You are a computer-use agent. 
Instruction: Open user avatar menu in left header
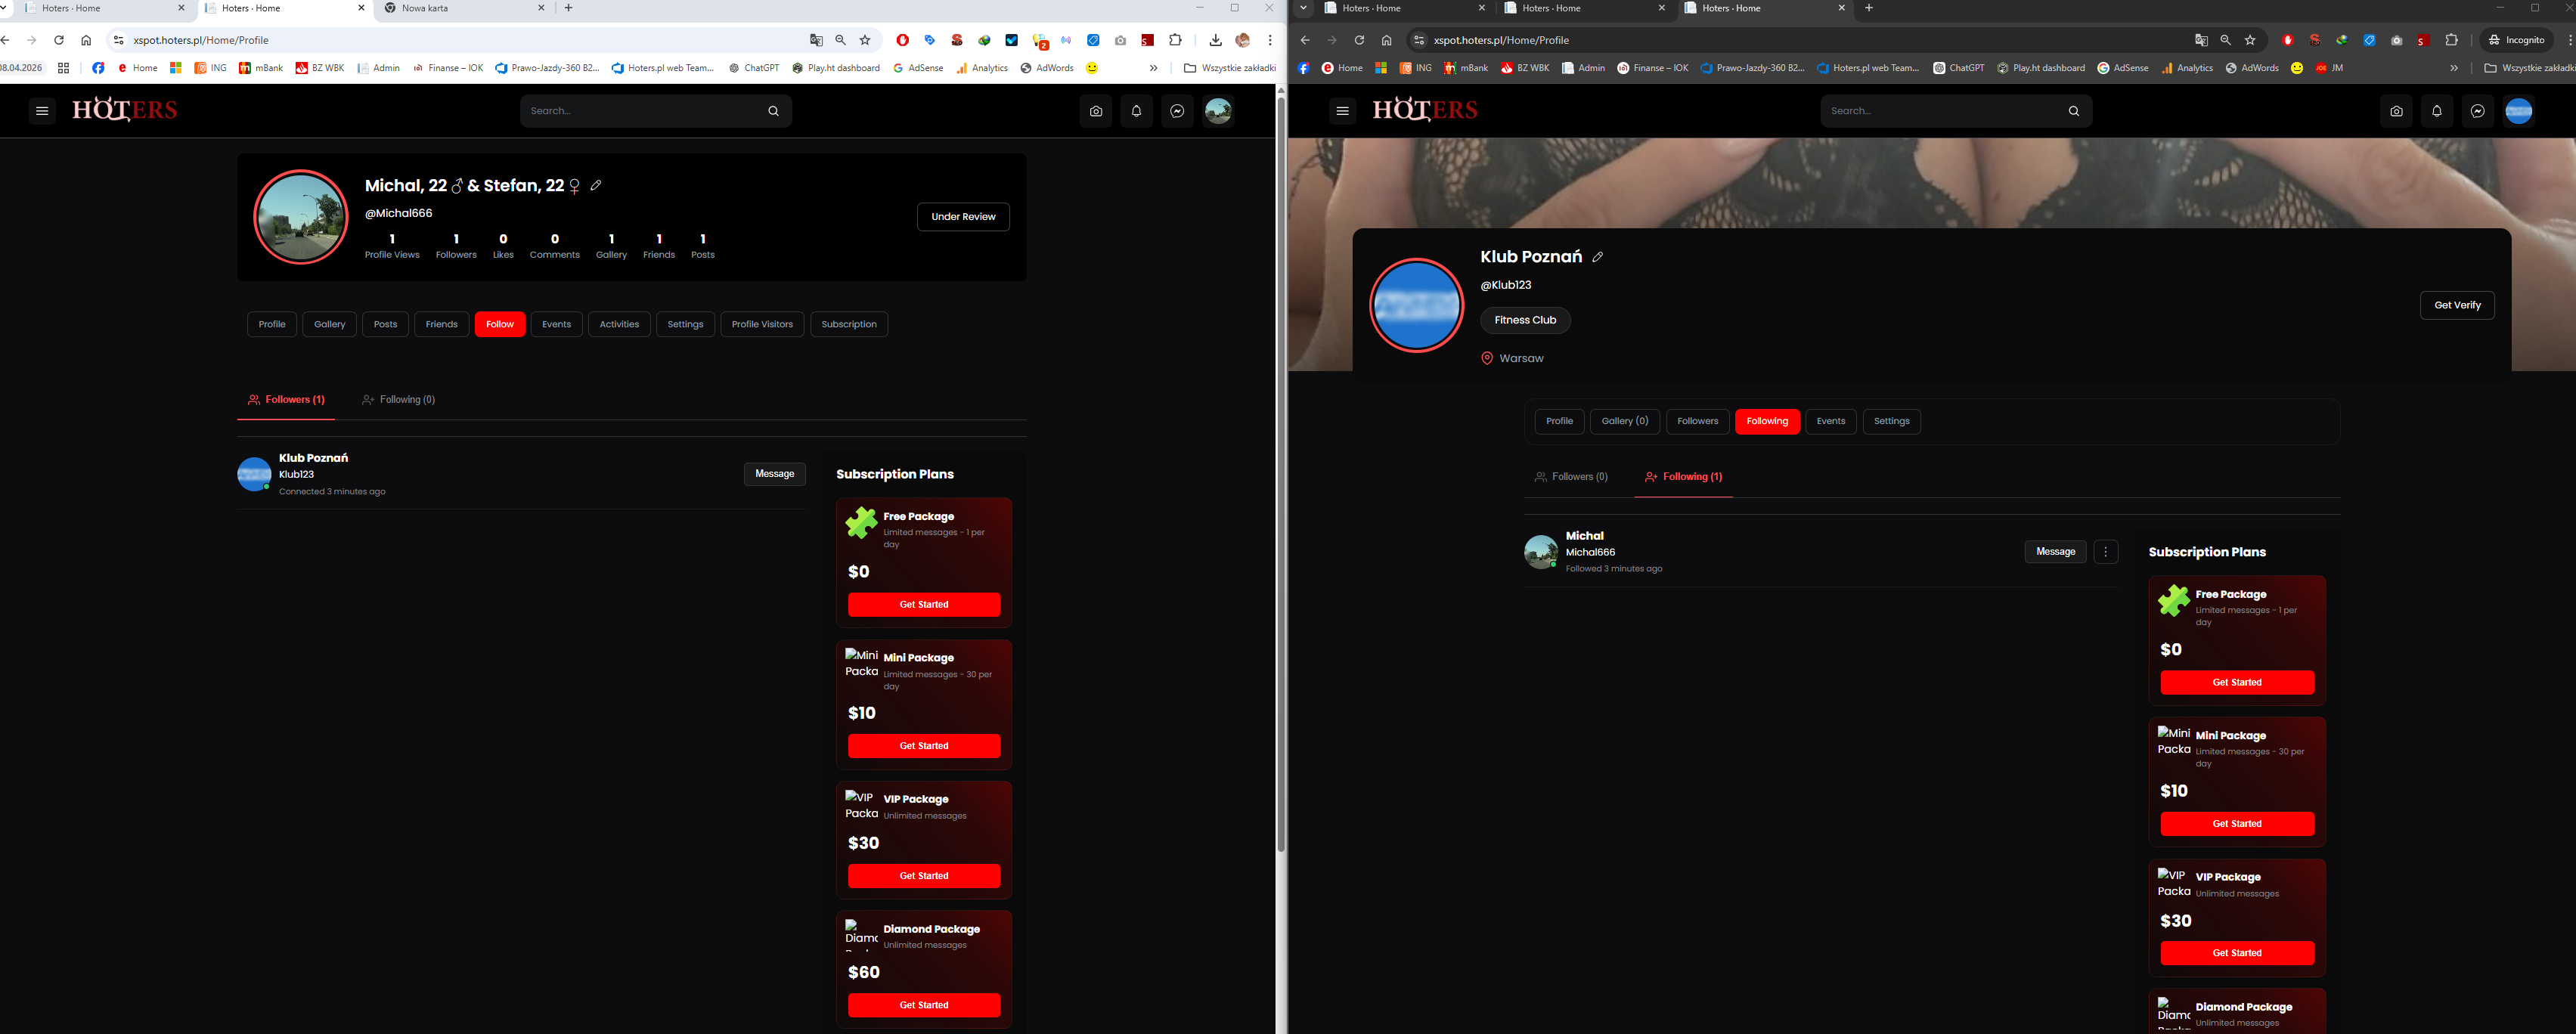click(x=1218, y=111)
